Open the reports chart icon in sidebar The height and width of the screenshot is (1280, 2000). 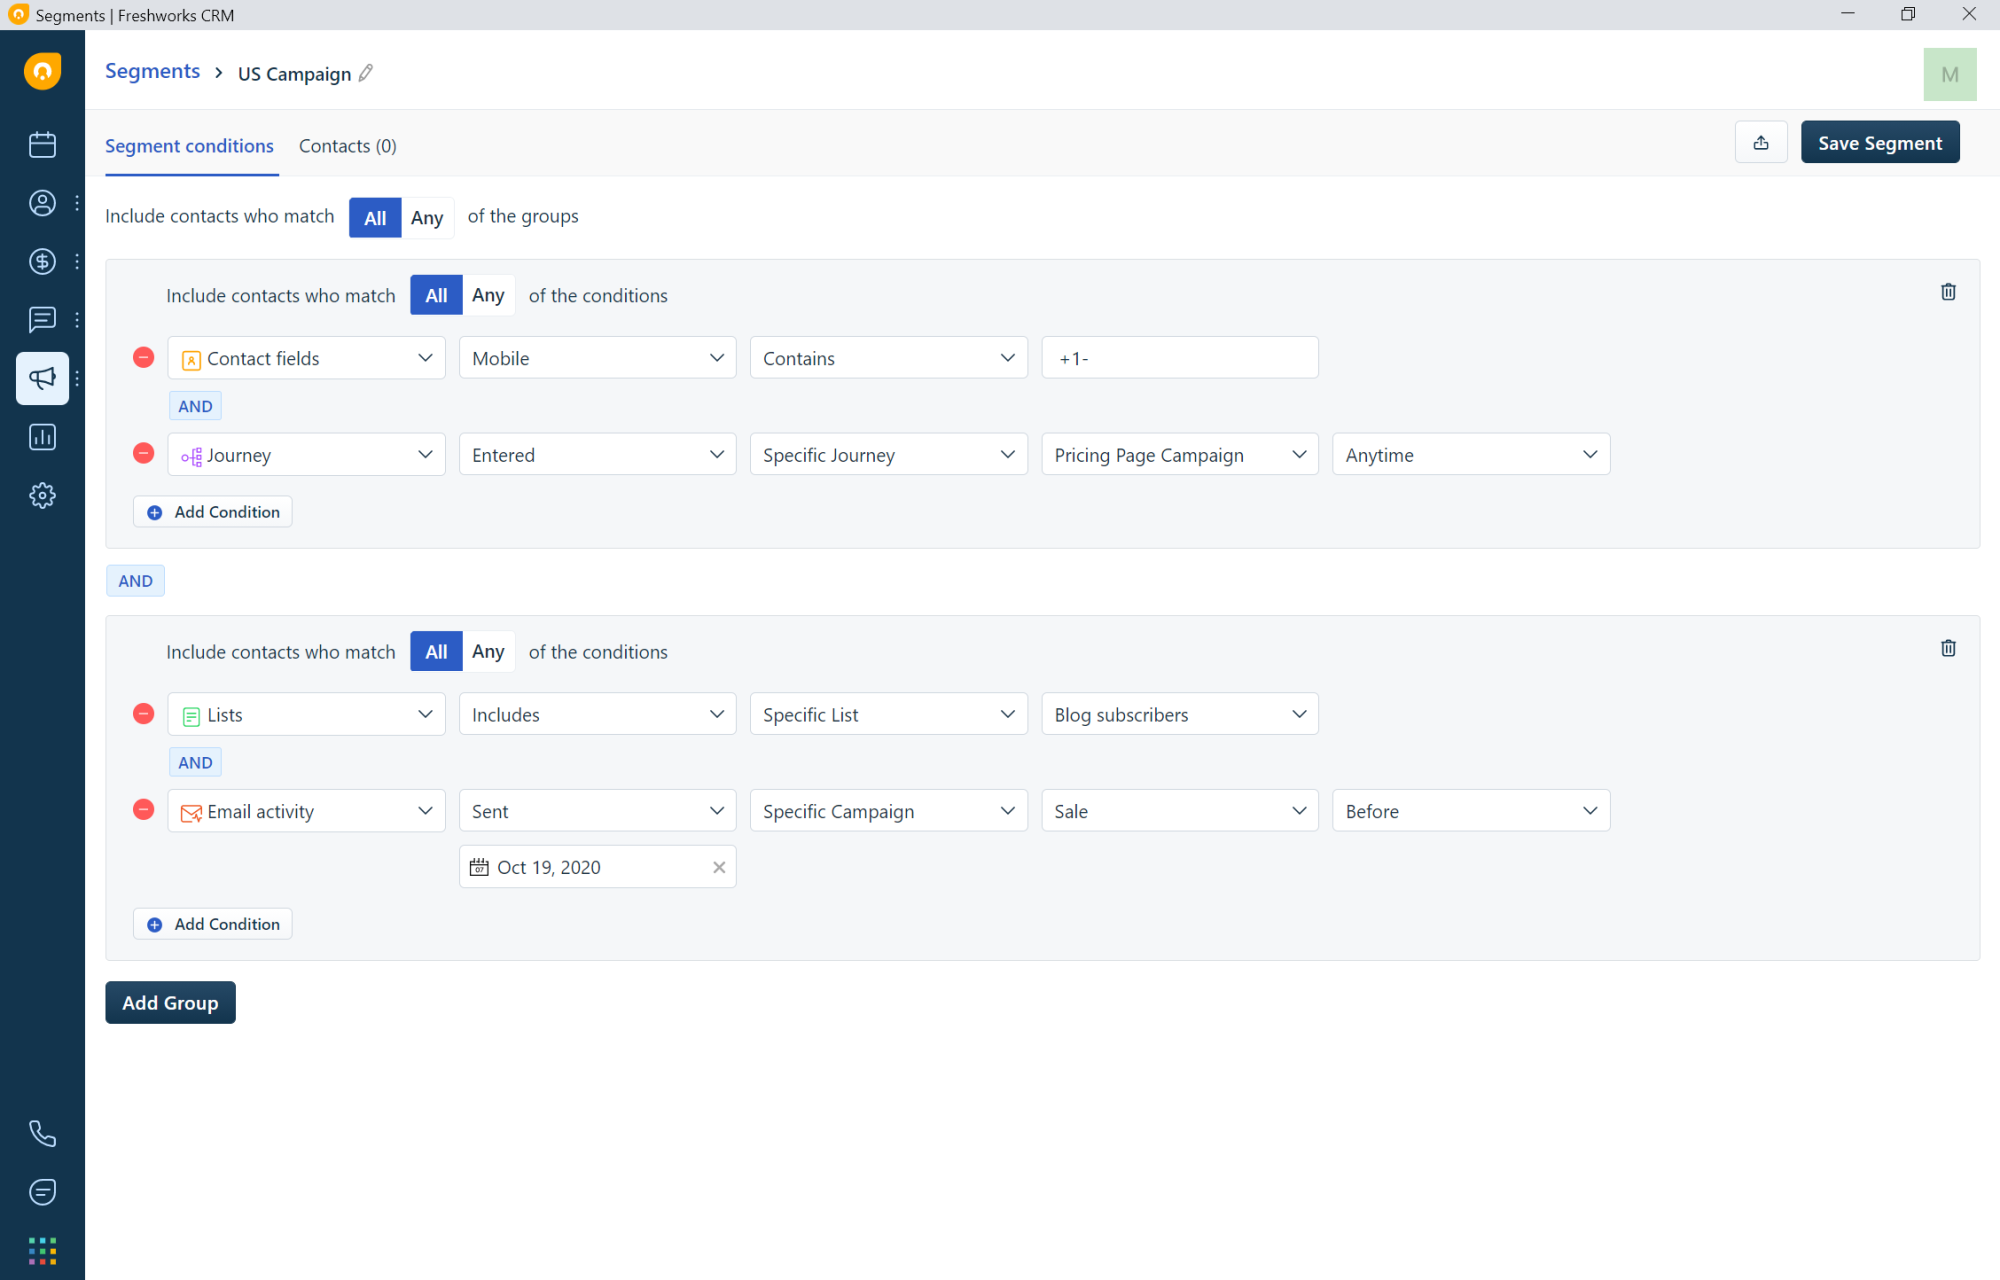coord(42,437)
